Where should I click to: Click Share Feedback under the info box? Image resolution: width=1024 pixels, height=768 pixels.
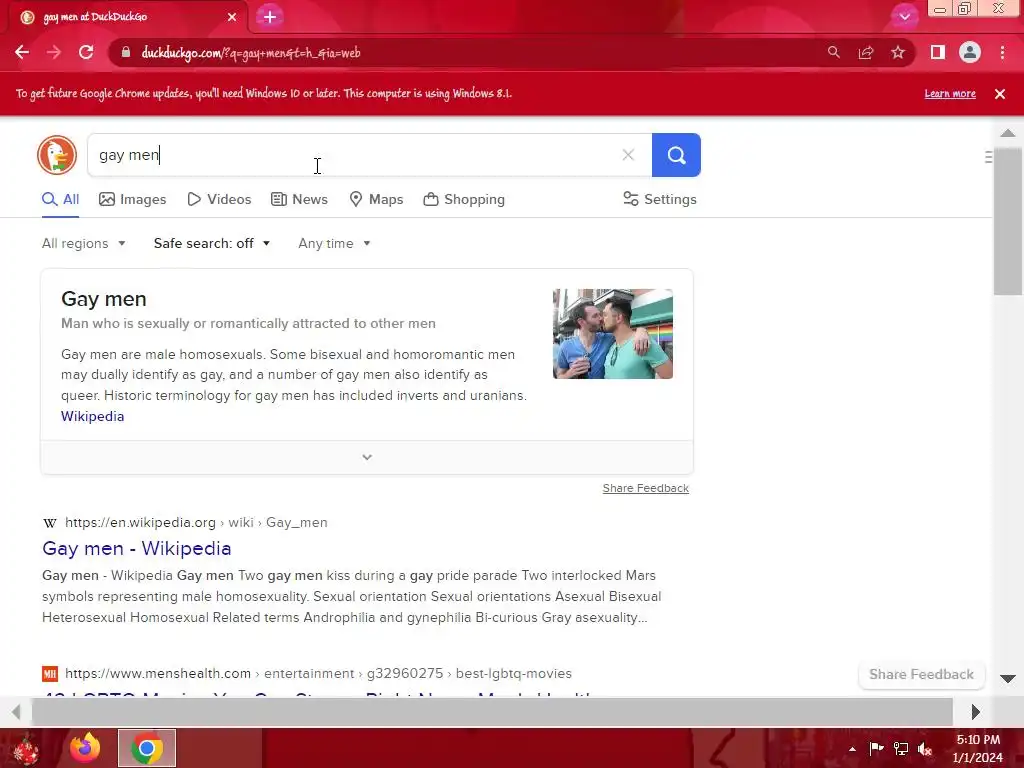click(x=645, y=488)
